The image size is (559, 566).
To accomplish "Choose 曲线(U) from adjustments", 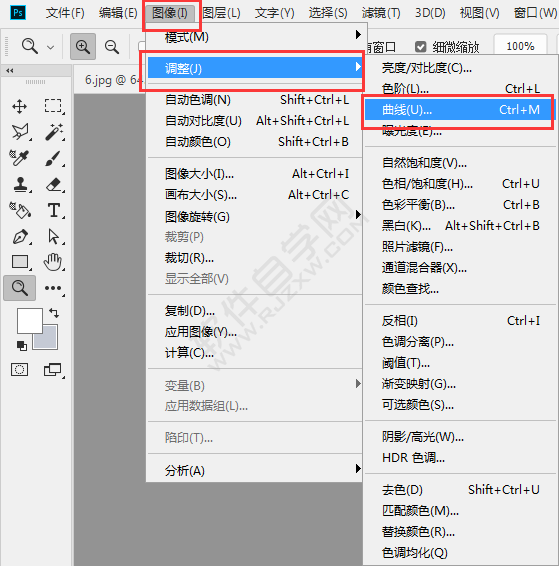I will coord(460,109).
